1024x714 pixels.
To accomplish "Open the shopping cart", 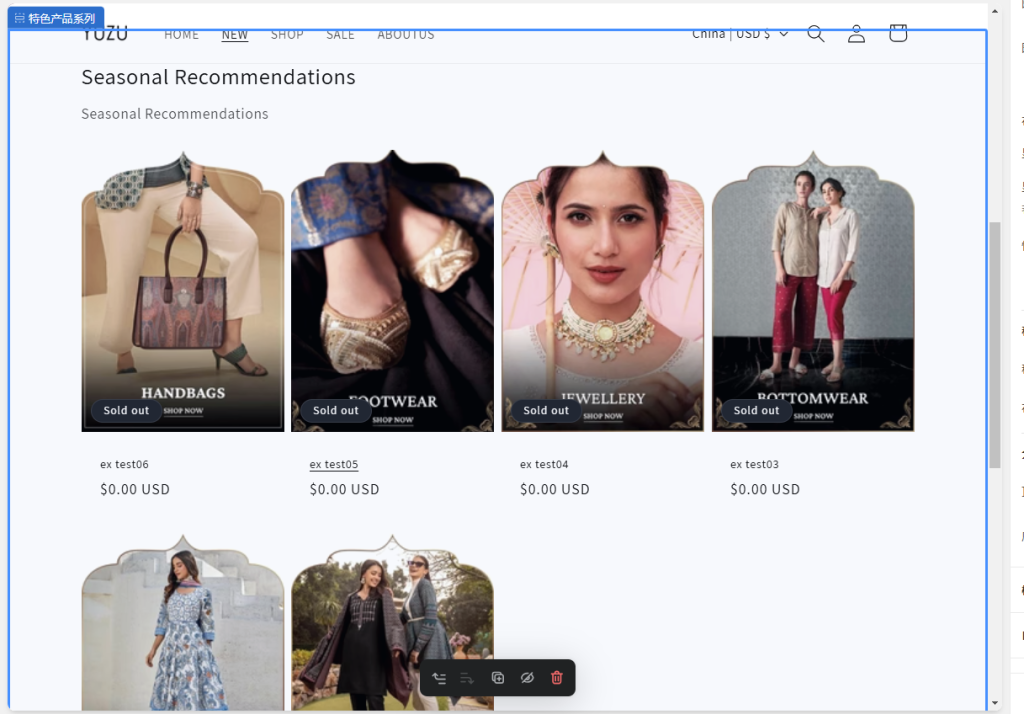I will 897,33.
